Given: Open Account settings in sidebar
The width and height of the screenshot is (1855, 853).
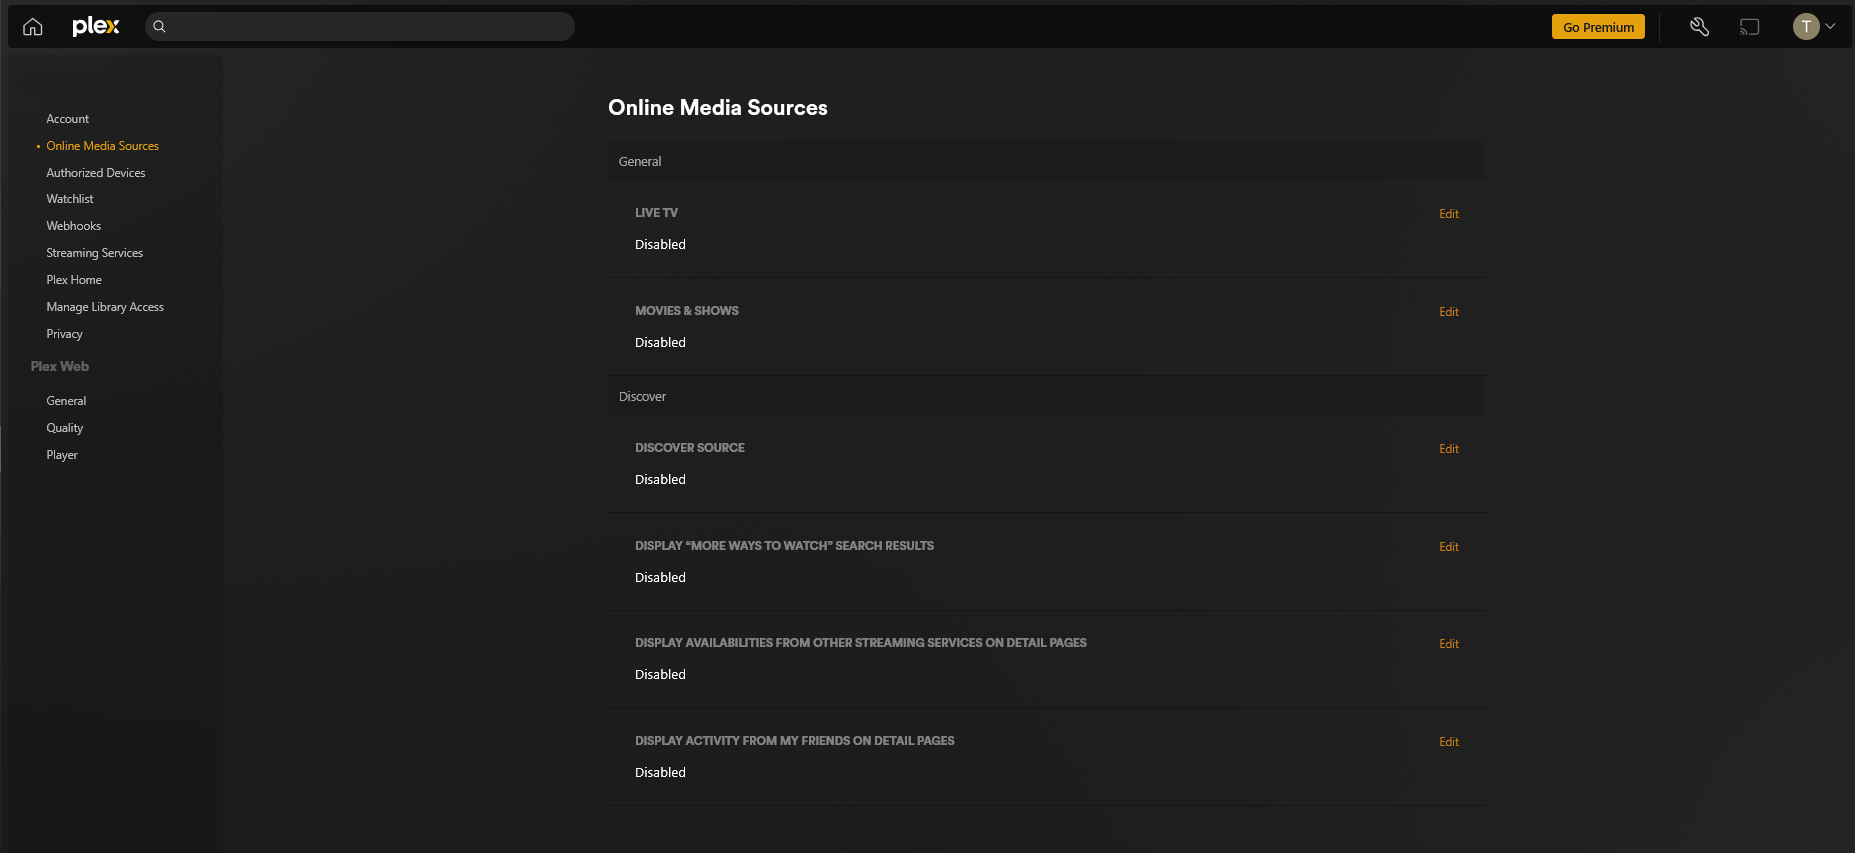Looking at the screenshot, I should coord(67,119).
